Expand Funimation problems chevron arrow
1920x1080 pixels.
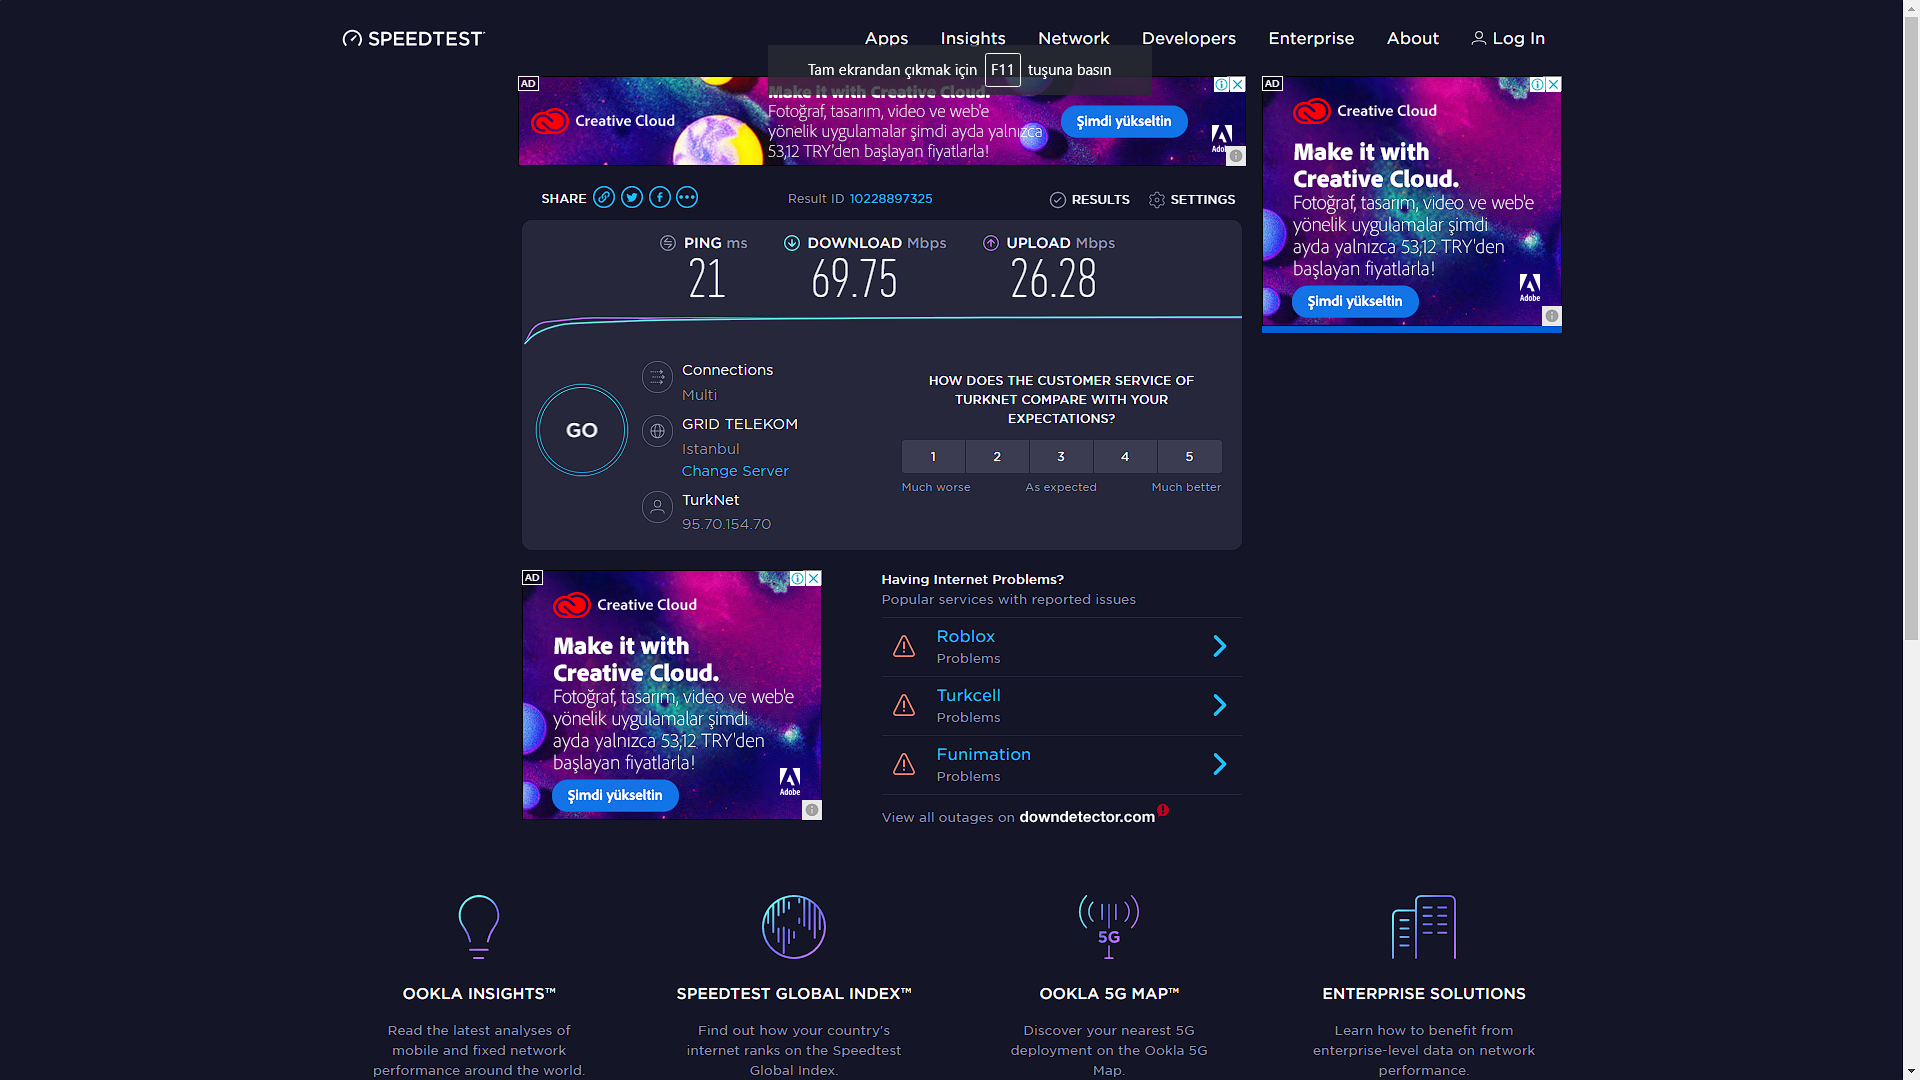click(1219, 764)
